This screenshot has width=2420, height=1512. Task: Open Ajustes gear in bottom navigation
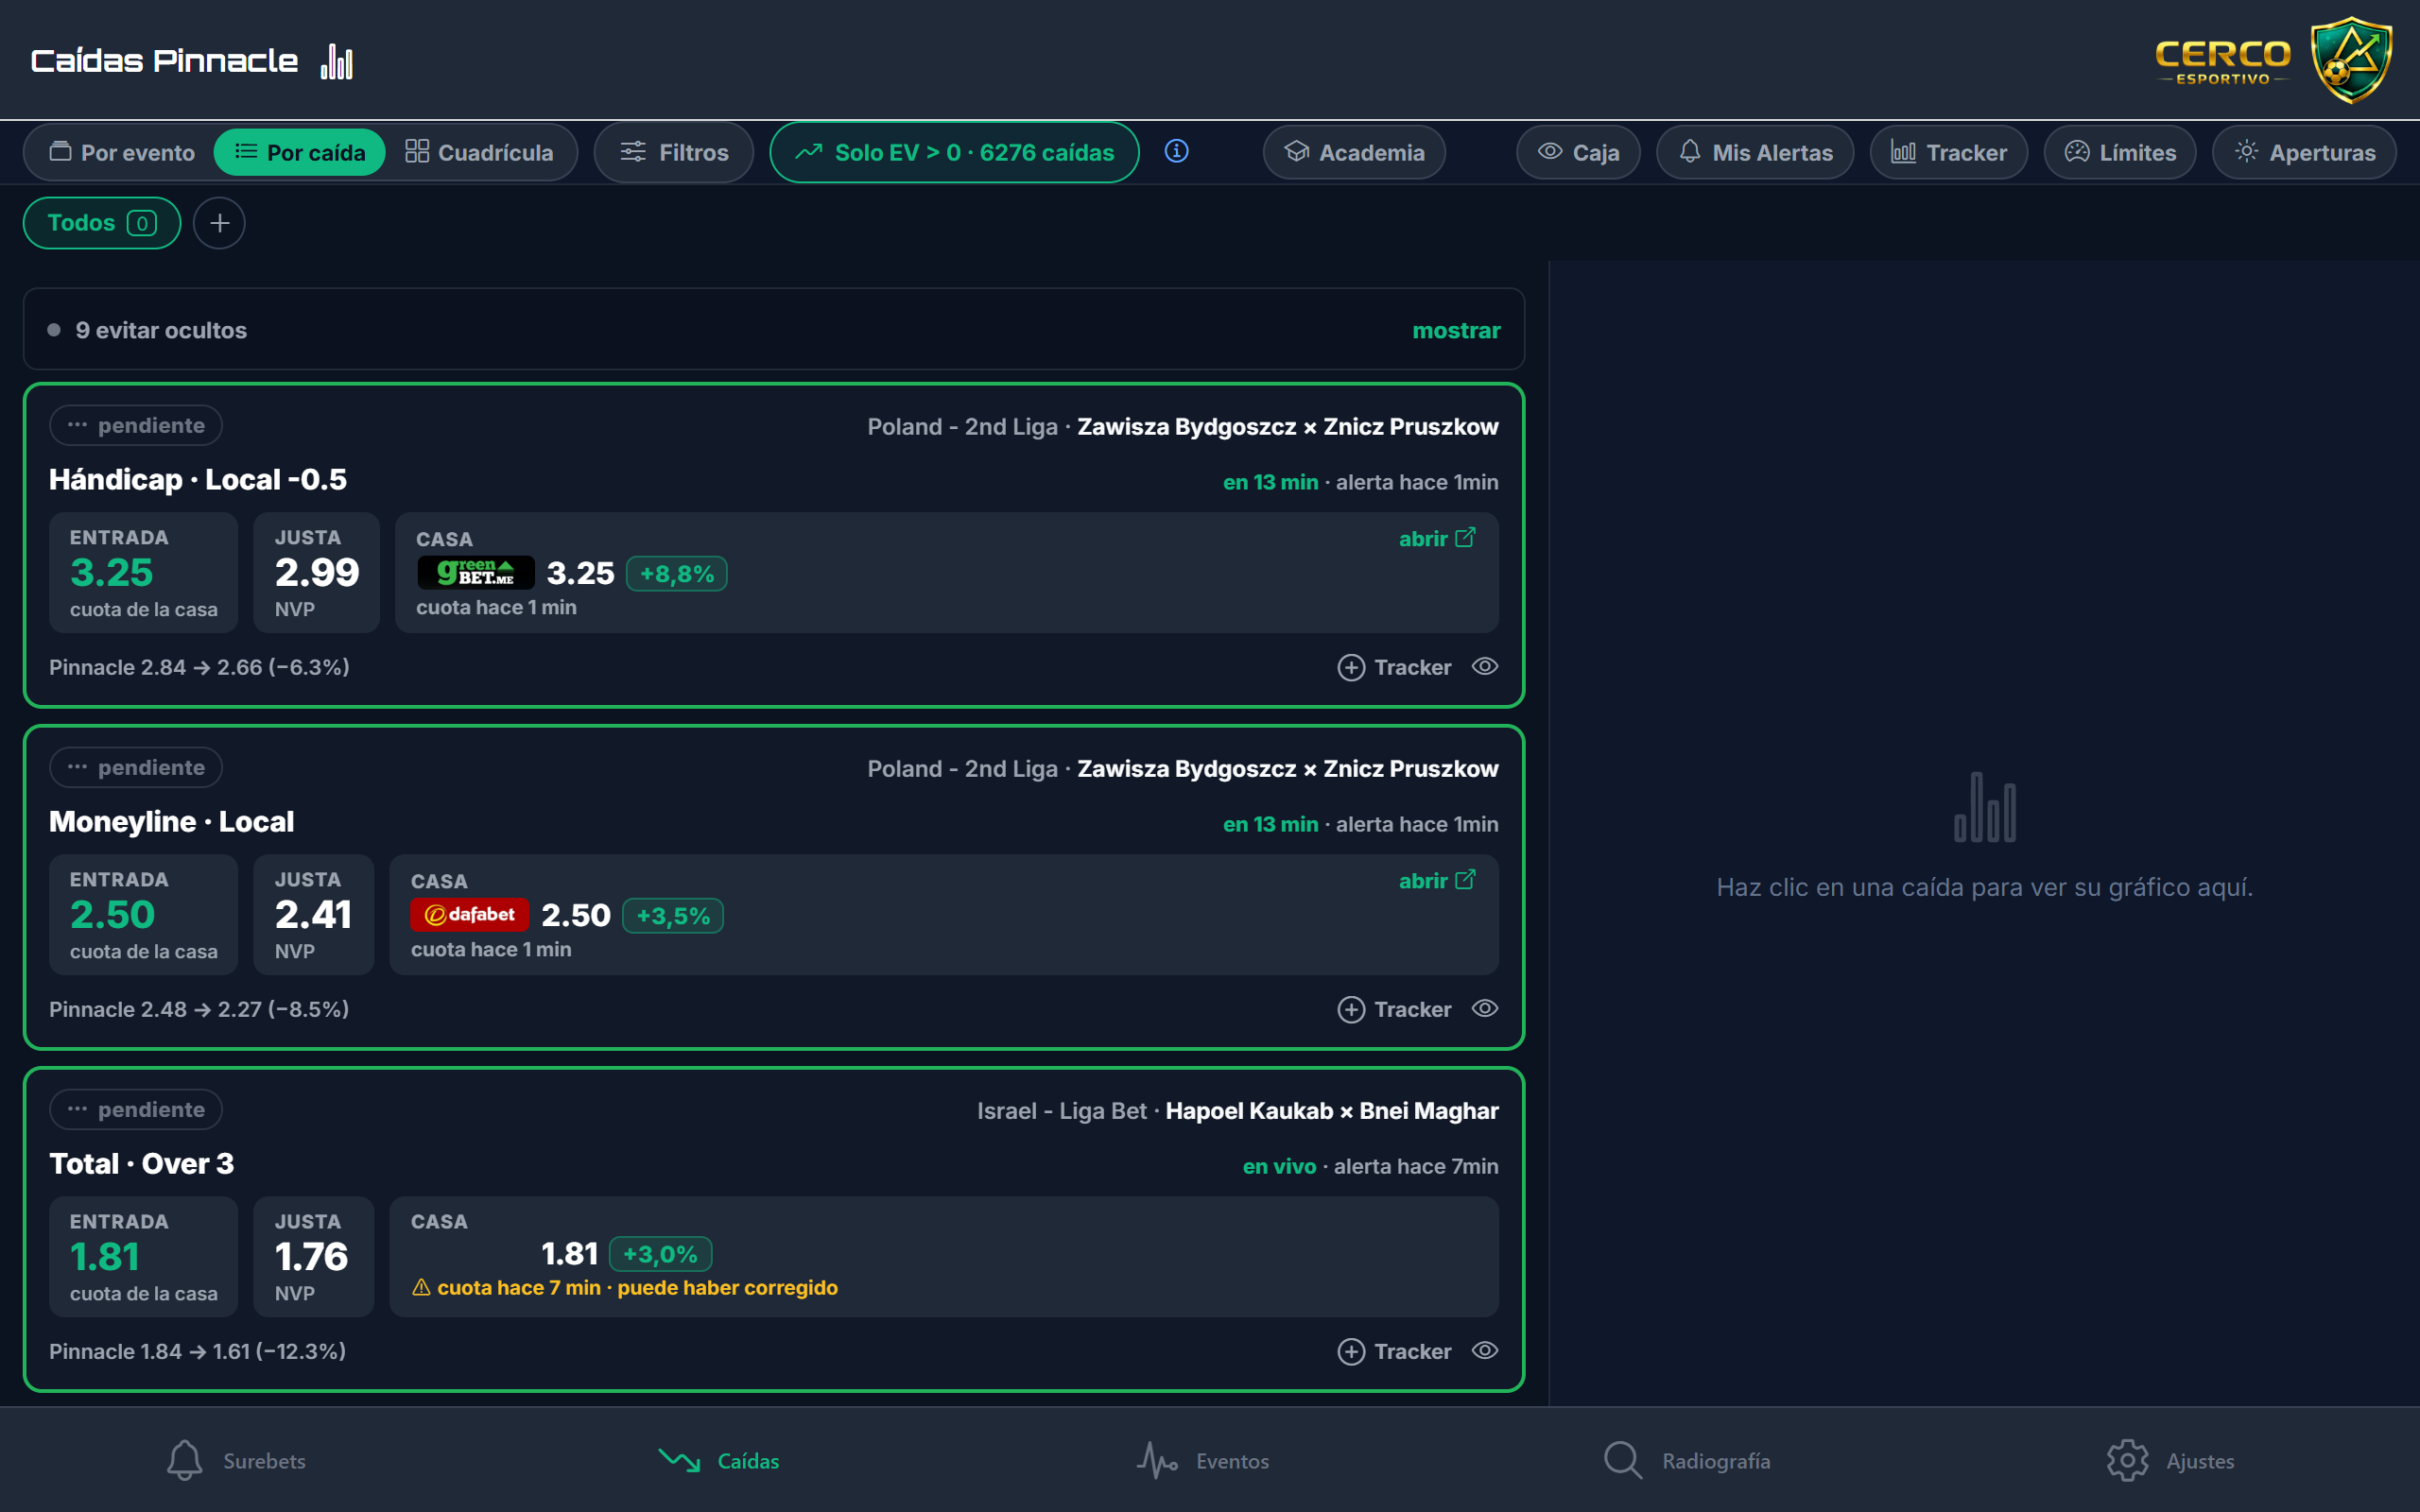tap(2170, 1461)
